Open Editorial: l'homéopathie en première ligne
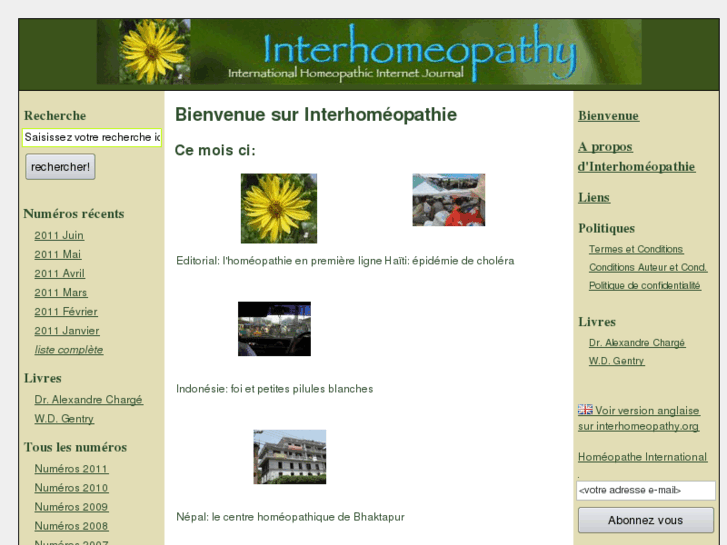Screen dimensions: 727x545 click(279, 261)
